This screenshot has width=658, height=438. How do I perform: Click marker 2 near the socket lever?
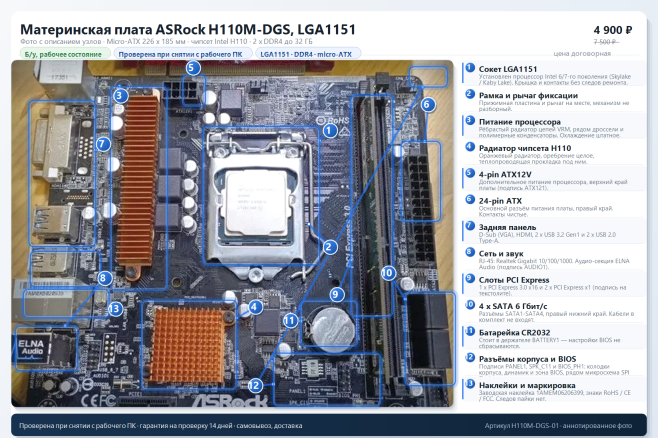click(329, 247)
